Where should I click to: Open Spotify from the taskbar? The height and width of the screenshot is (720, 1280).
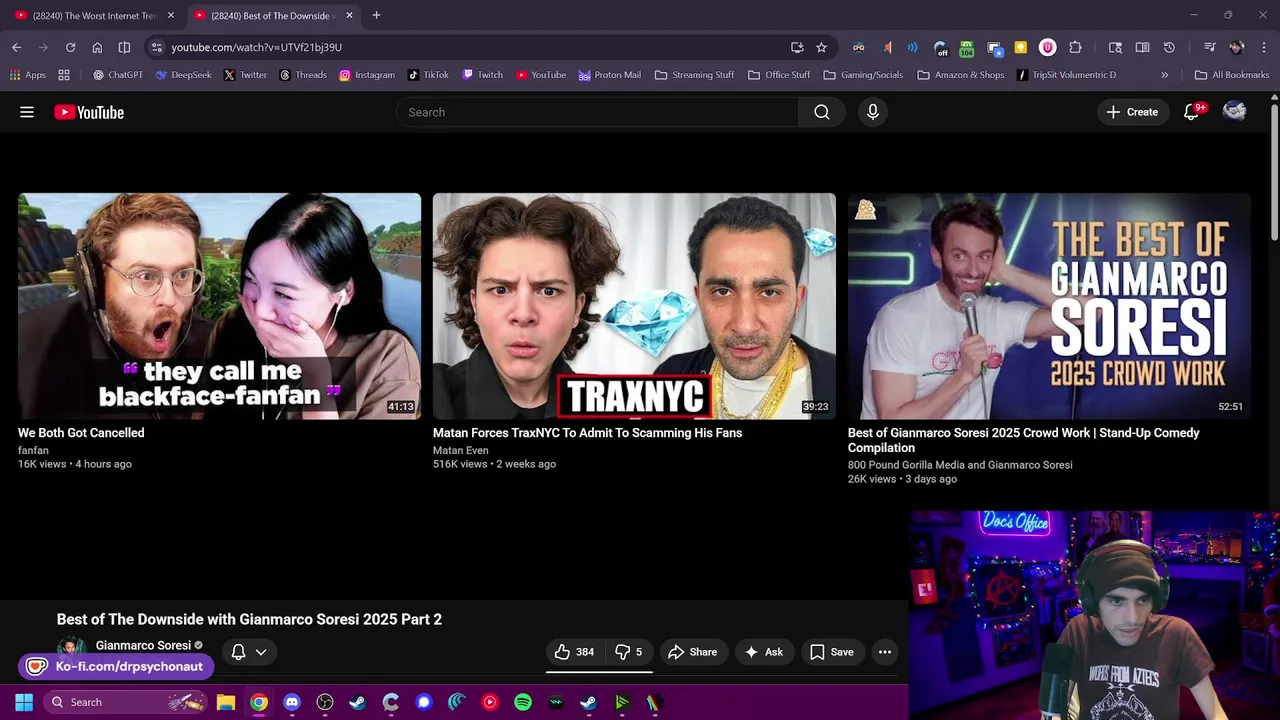pyautogui.click(x=523, y=702)
